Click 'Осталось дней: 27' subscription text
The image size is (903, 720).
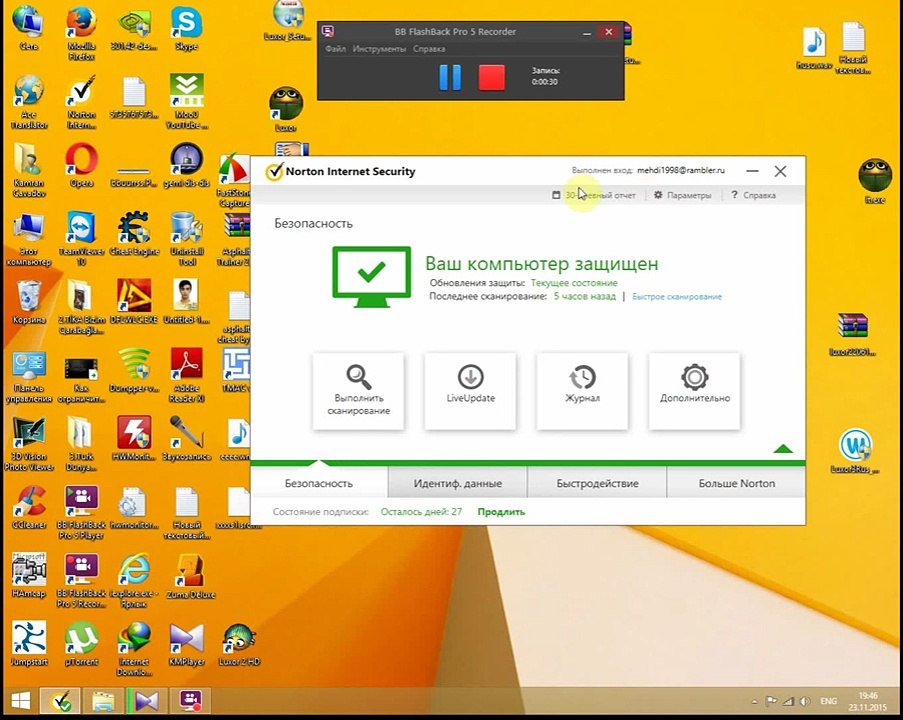(x=421, y=511)
